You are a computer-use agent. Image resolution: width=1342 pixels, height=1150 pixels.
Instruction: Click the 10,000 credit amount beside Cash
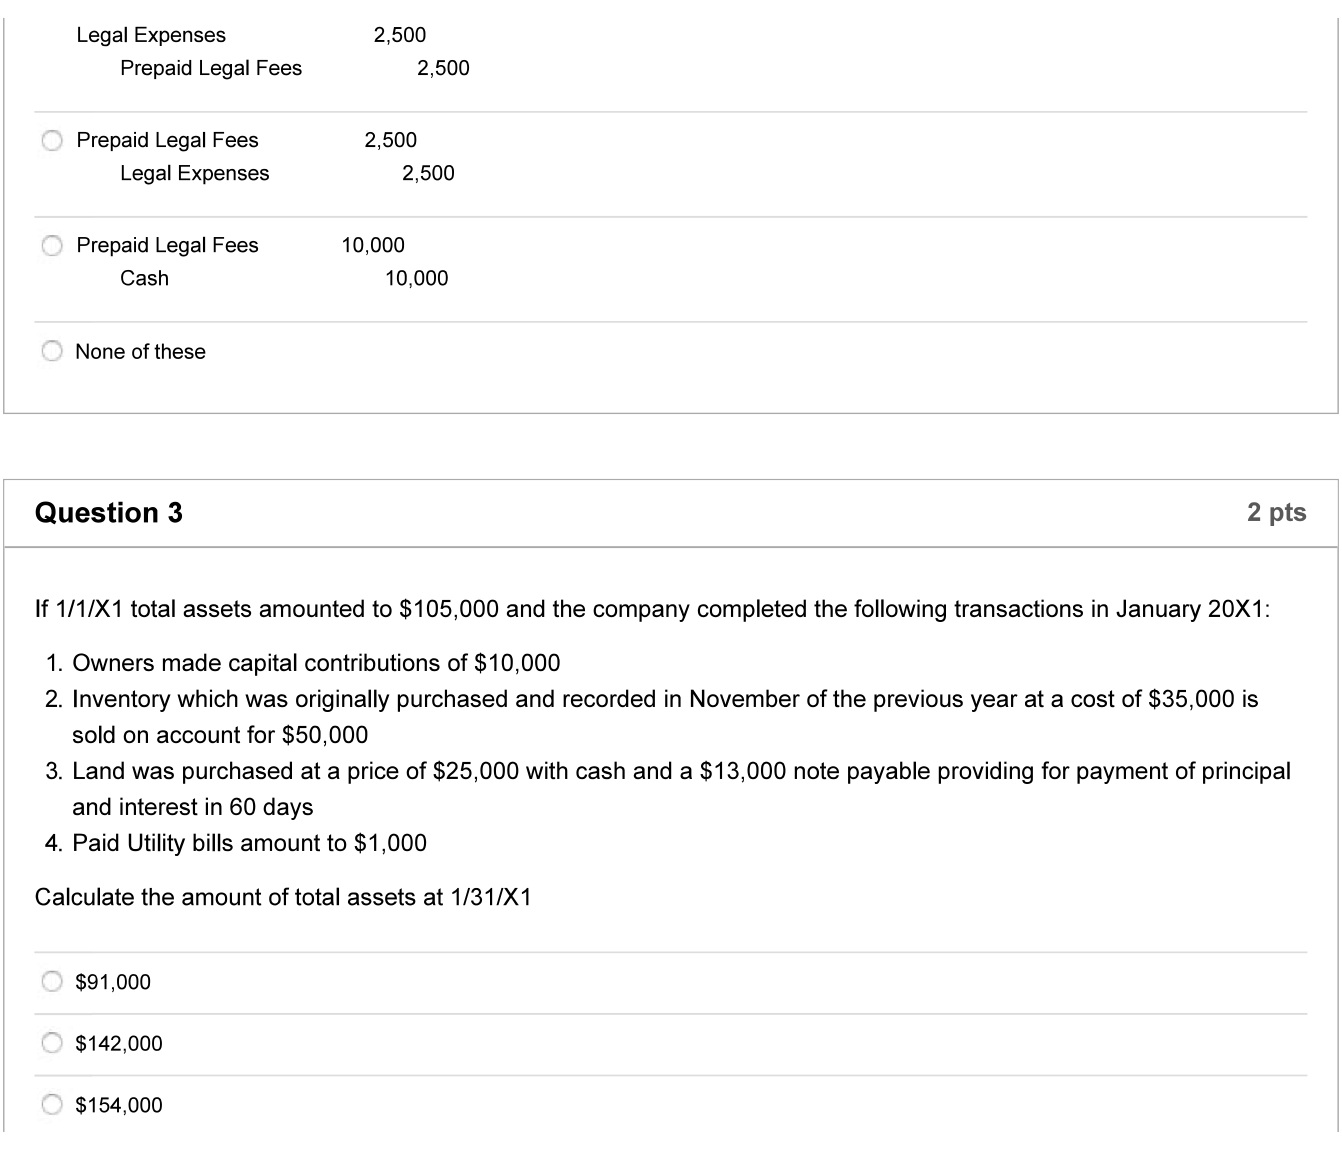[417, 278]
